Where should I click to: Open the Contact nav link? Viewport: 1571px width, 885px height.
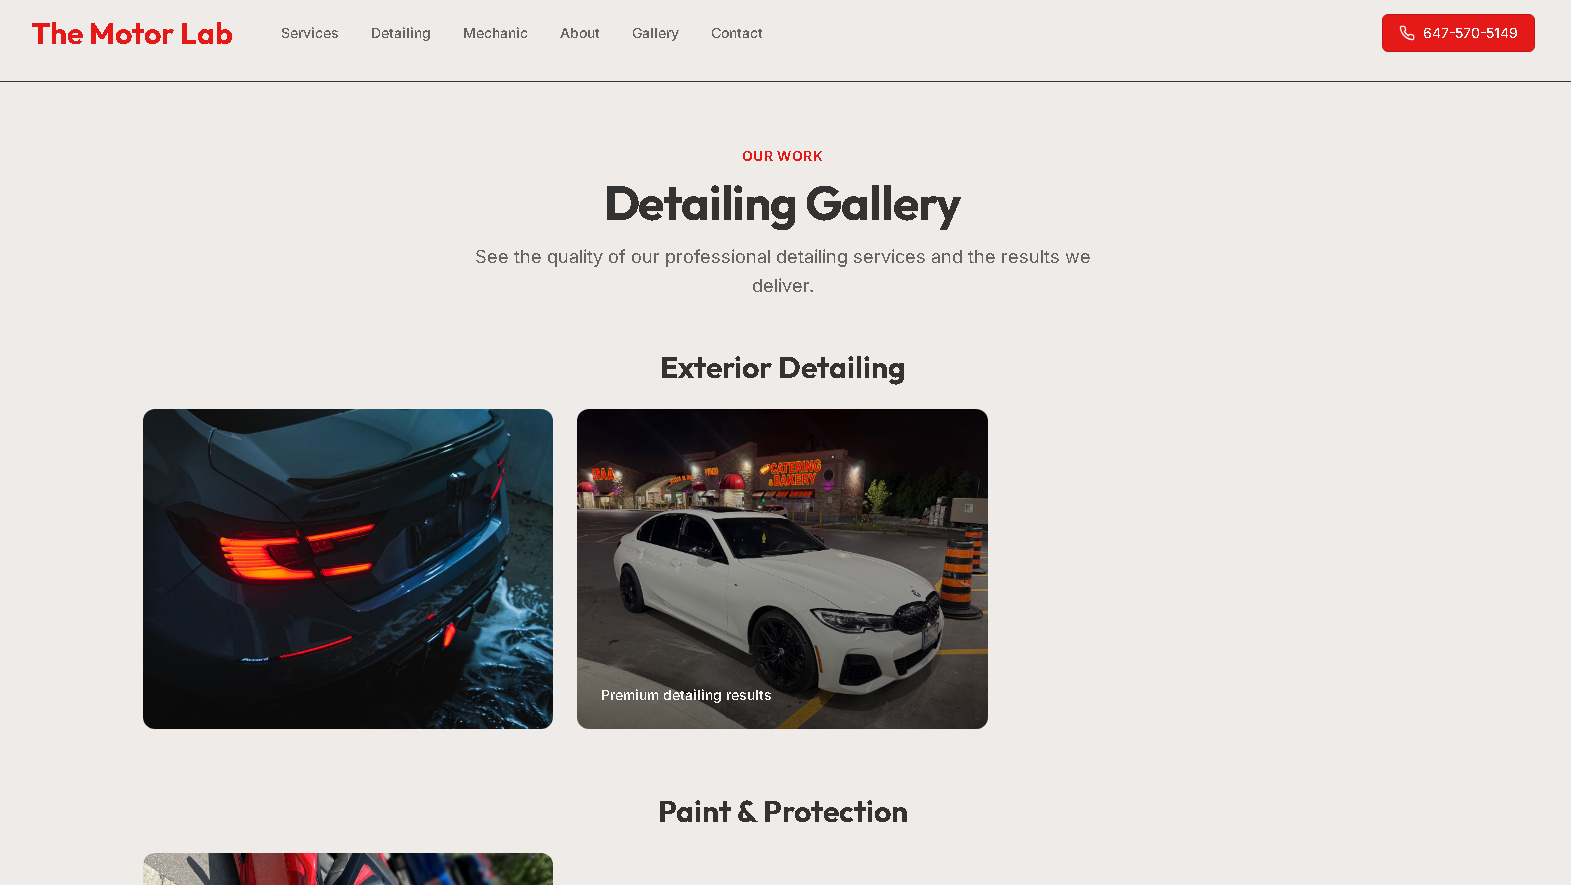737,33
